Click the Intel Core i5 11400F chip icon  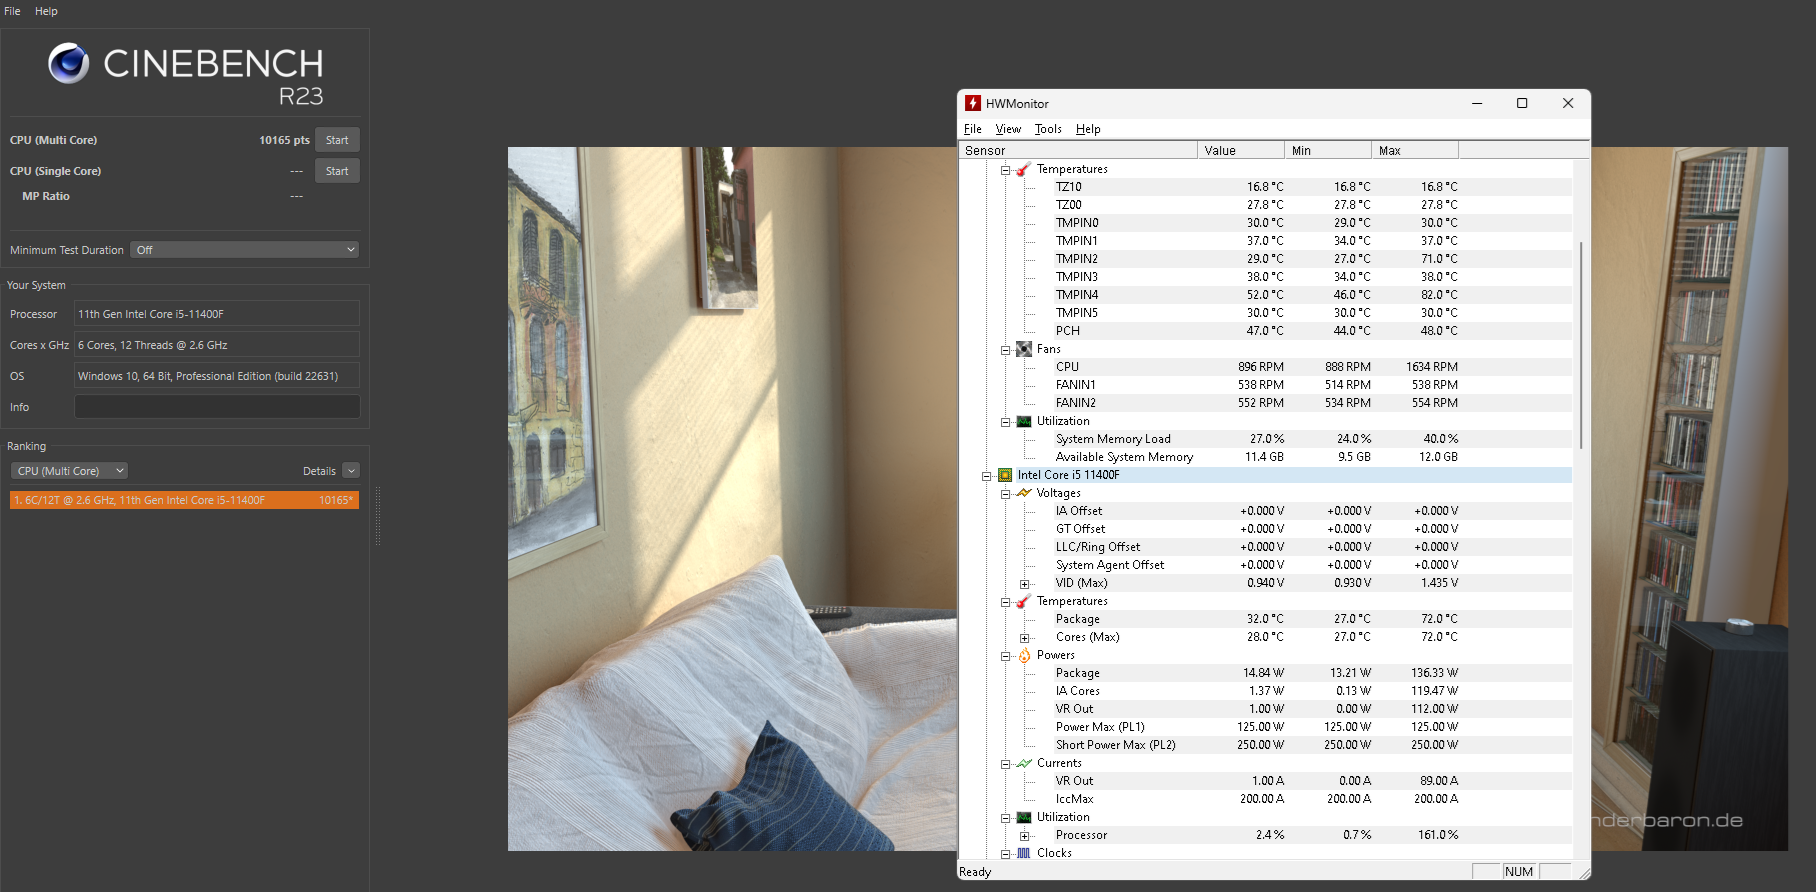[x=1005, y=475]
